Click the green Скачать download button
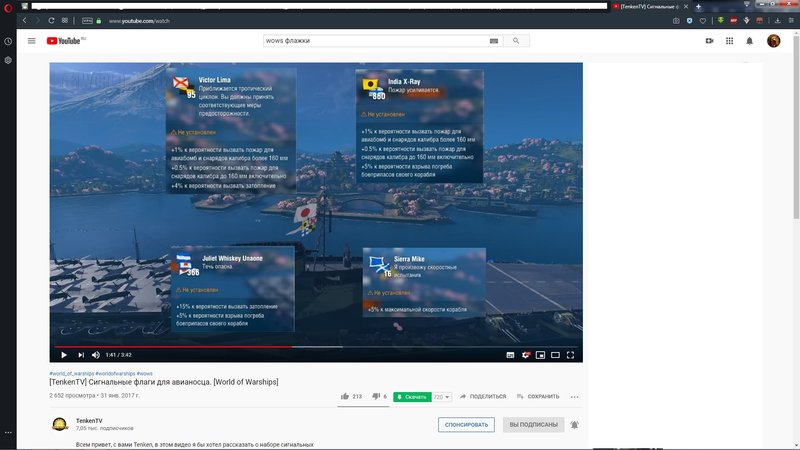800x450 pixels. pos(412,397)
